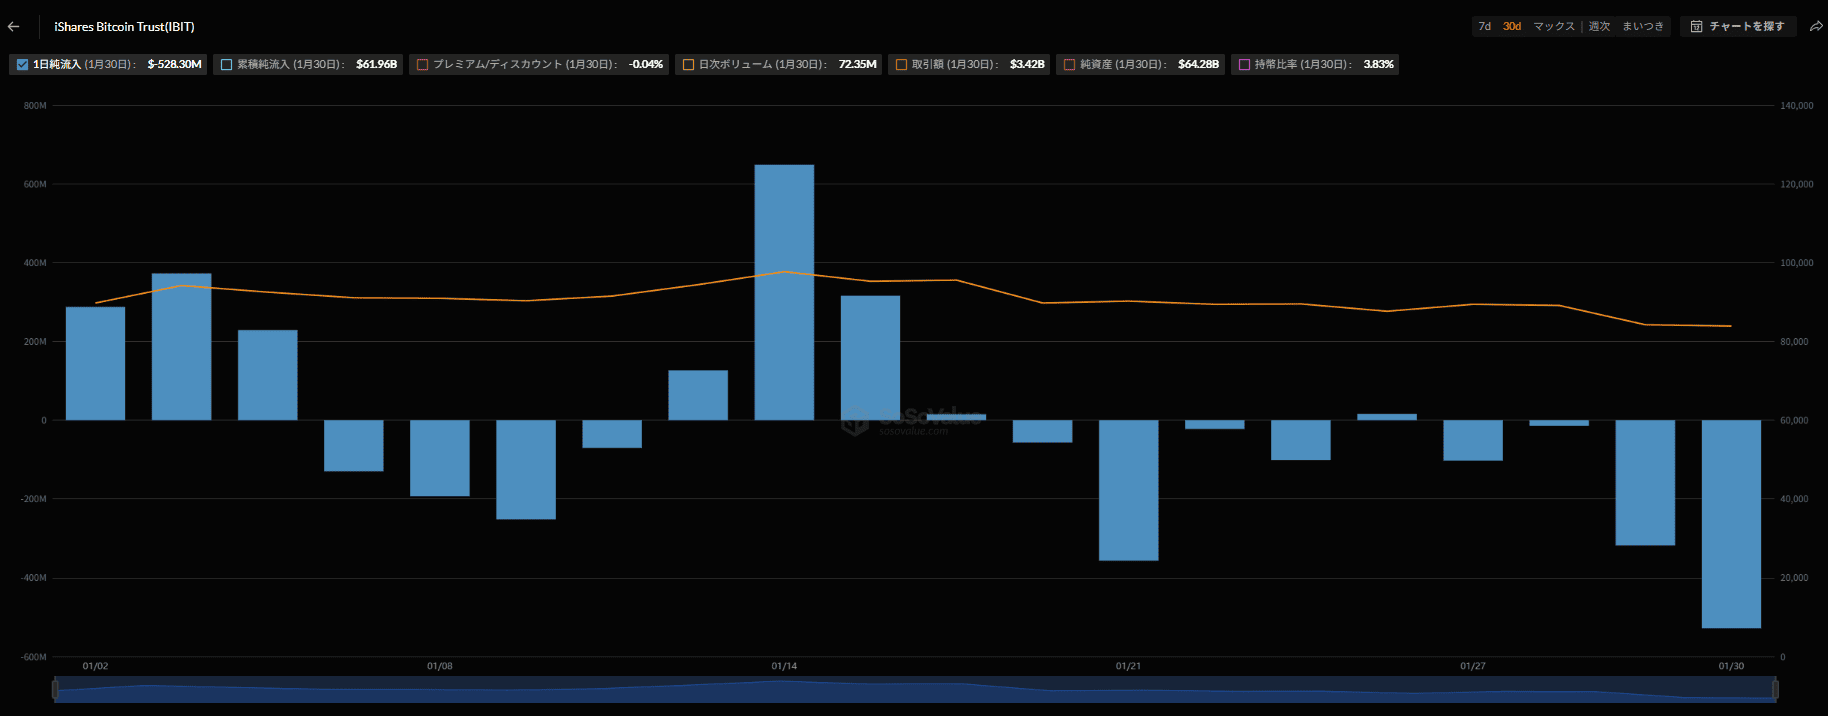
Task: Click the left handle of range slider
Action: [55, 689]
